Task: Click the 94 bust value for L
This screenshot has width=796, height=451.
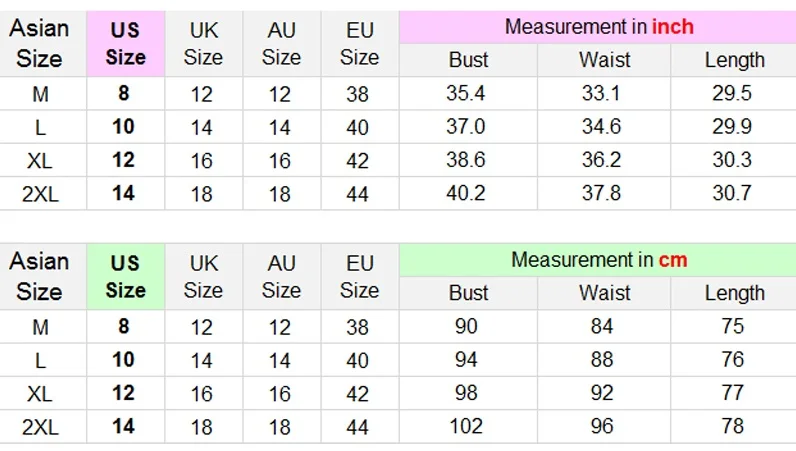Action: (x=466, y=360)
